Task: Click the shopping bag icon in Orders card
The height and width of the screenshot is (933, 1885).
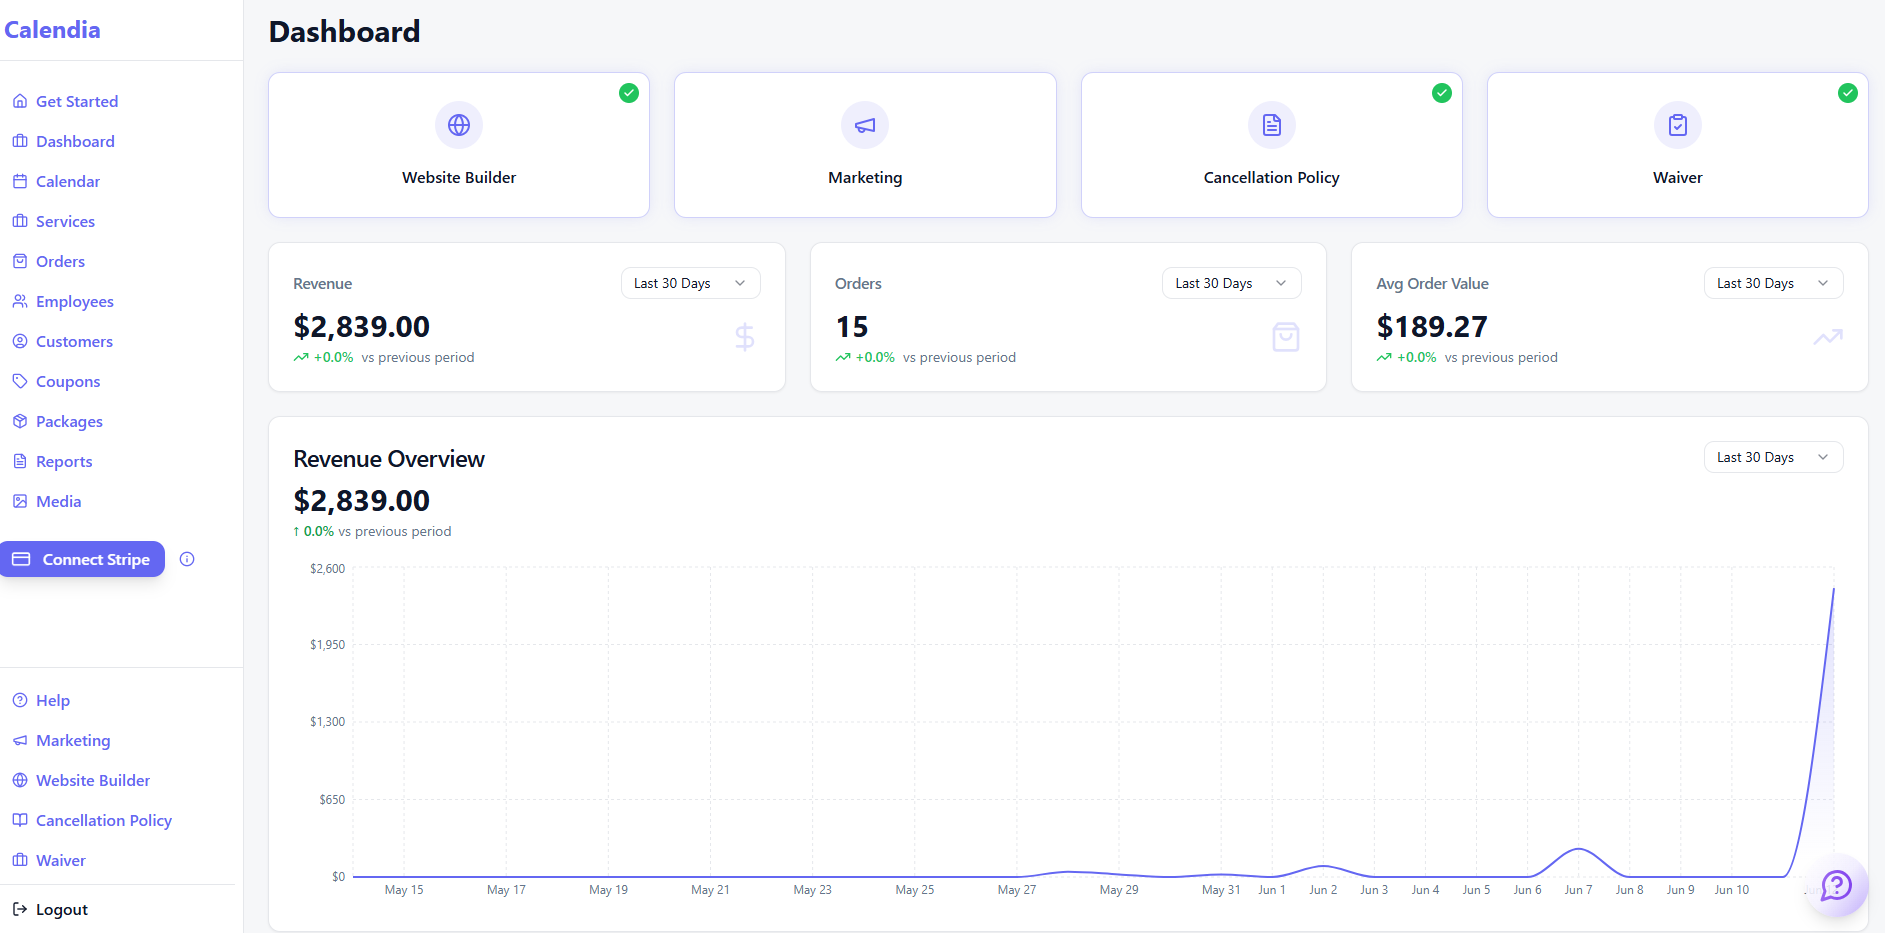Action: pyautogui.click(x=1286, y=337)
